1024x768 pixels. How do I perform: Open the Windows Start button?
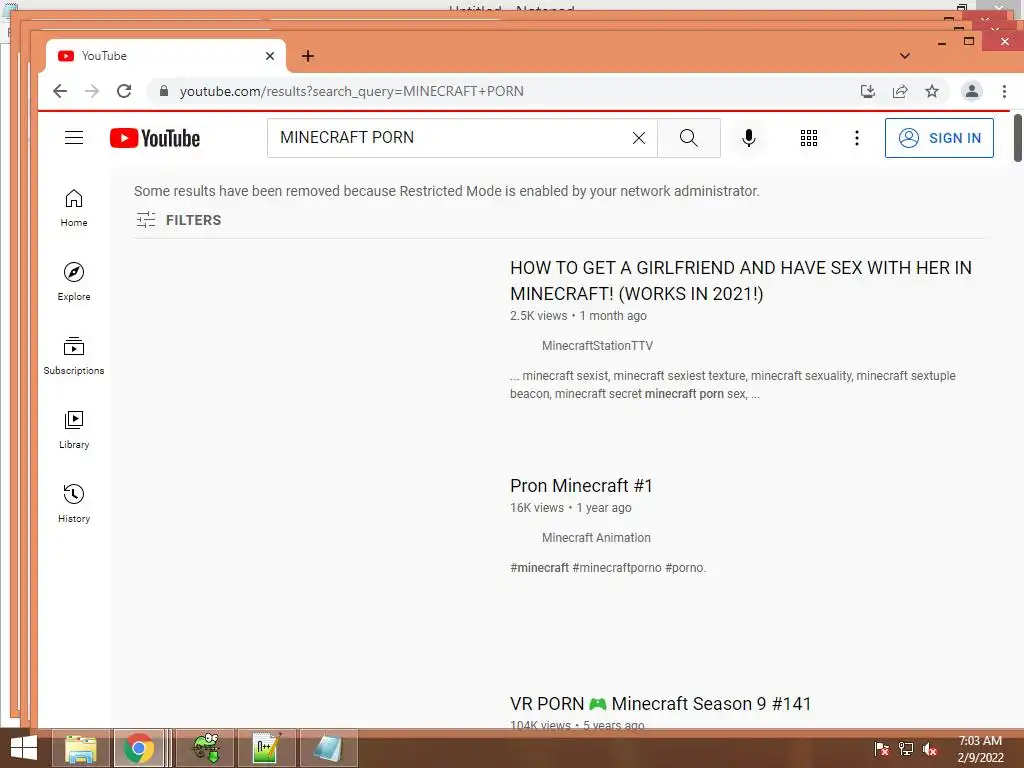point(24,748)
